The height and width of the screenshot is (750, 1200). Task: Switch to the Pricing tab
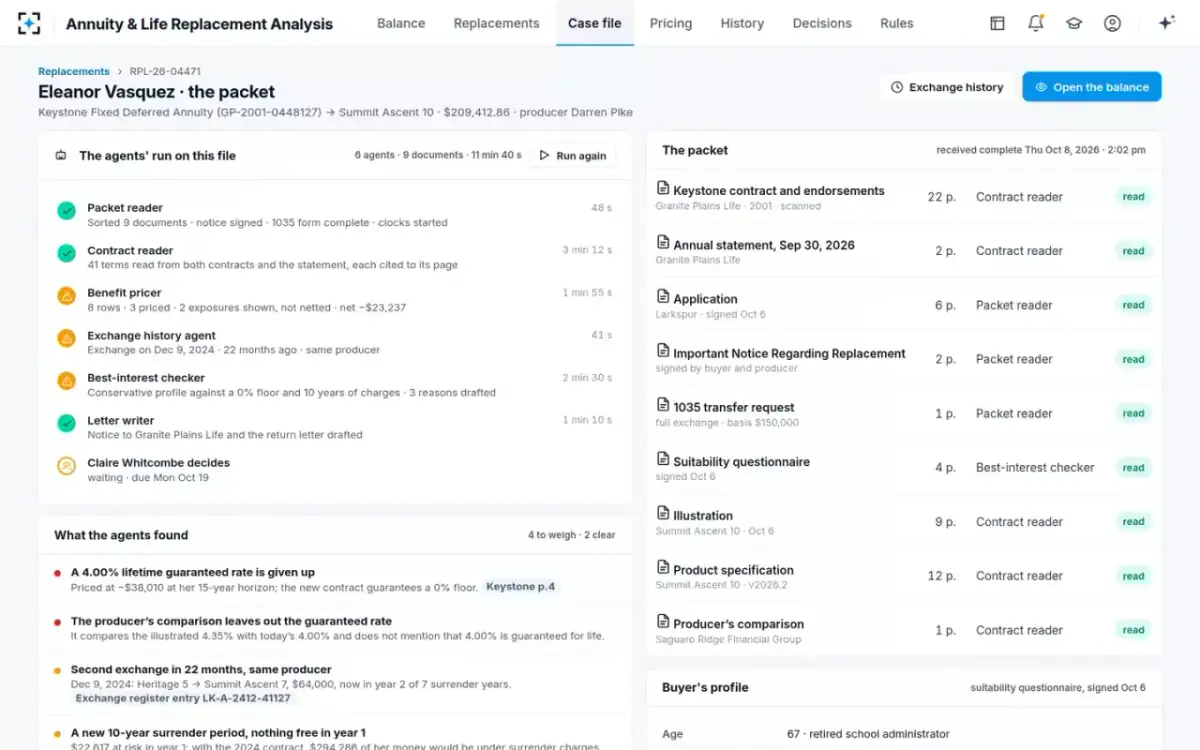point(671,23)
